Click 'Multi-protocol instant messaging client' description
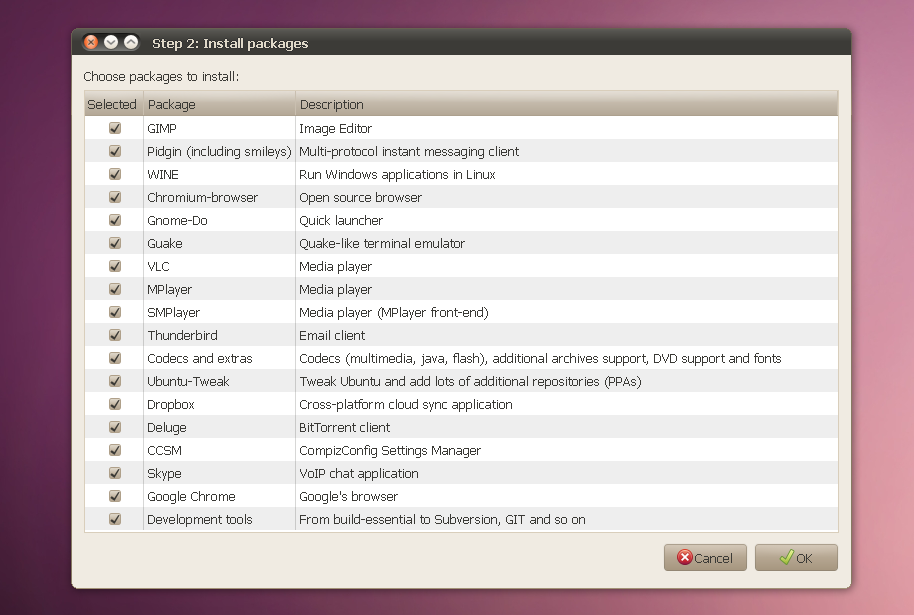This screenshot has height=615, width=914. (x=409, y=152)
